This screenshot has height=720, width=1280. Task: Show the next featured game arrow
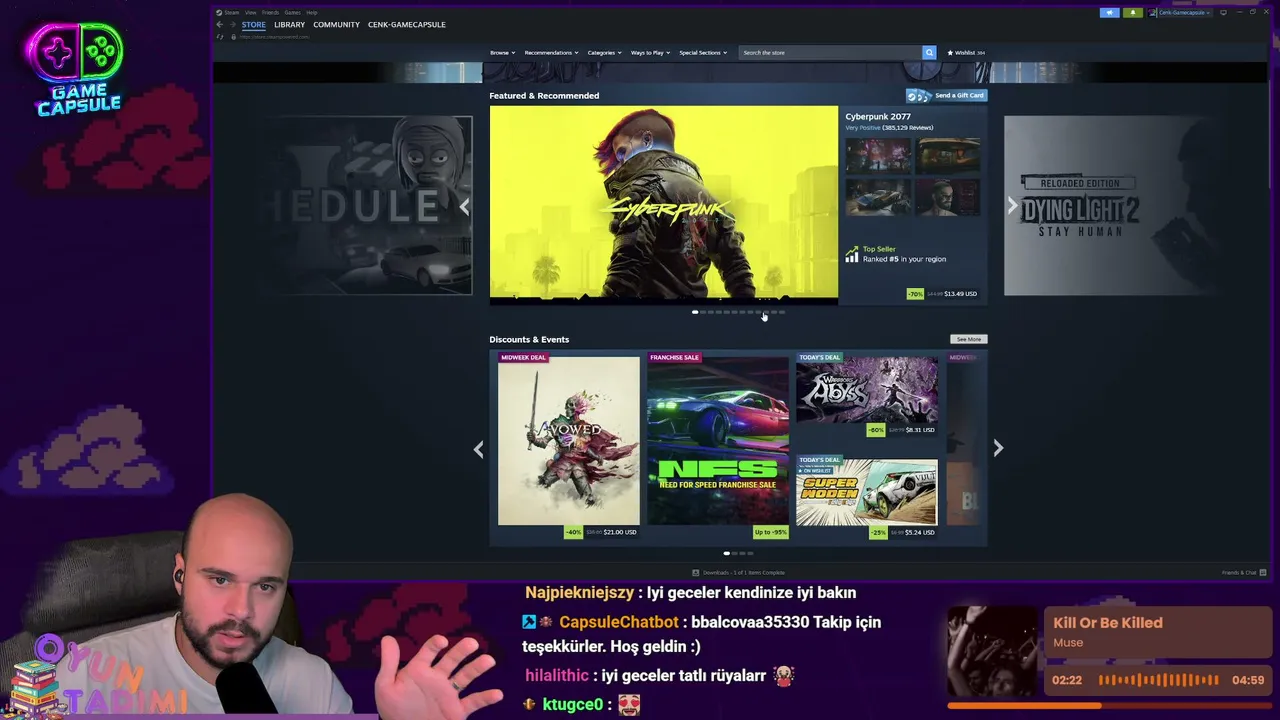1012,206
